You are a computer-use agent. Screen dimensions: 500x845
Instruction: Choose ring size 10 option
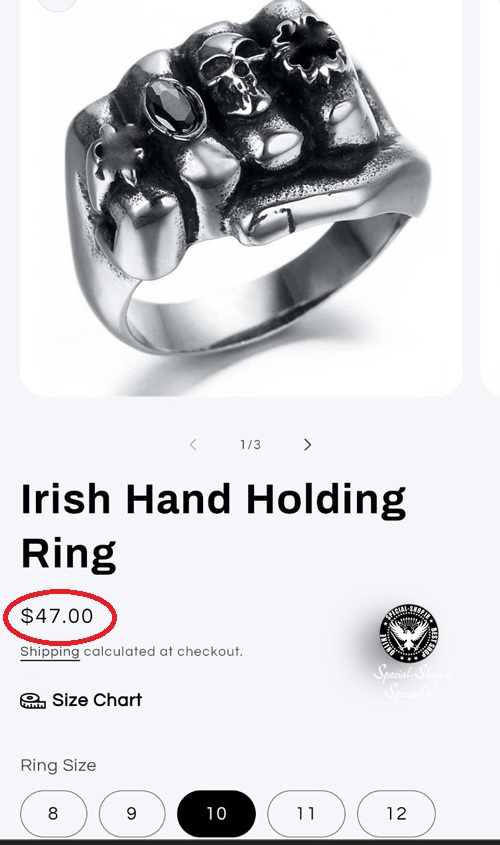click(x=216, y=813)
